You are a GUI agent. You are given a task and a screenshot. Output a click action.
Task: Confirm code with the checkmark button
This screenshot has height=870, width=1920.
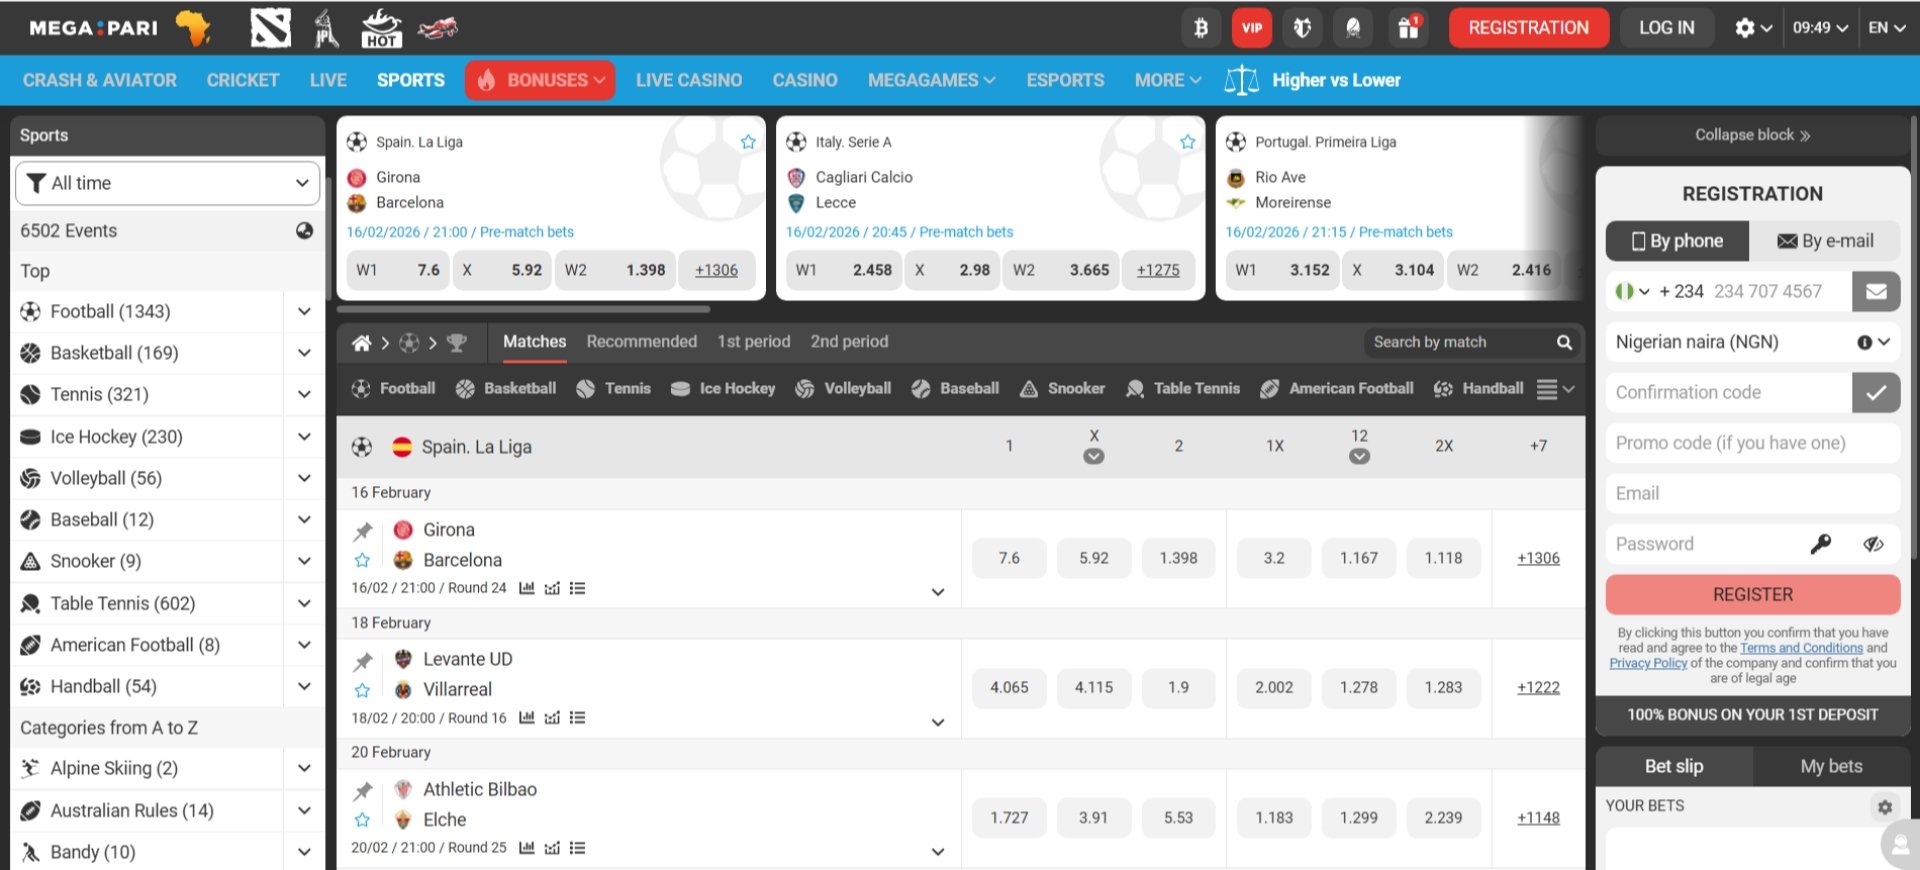pos(1876,392)
